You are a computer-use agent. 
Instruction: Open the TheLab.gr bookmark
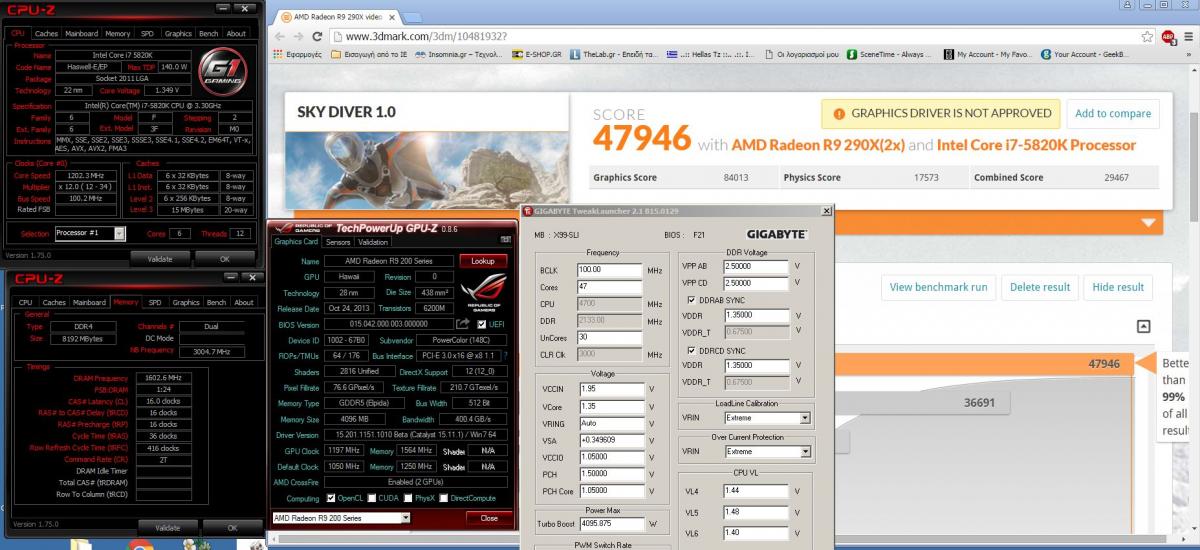coord(614,55)
